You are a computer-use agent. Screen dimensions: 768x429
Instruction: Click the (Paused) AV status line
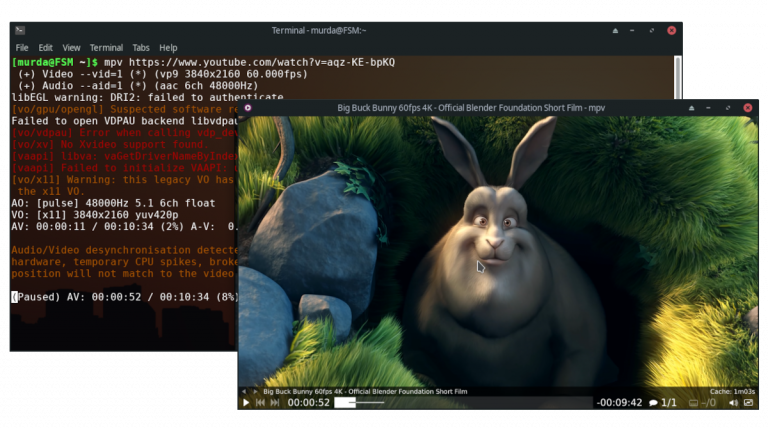[x=125, y=297]
